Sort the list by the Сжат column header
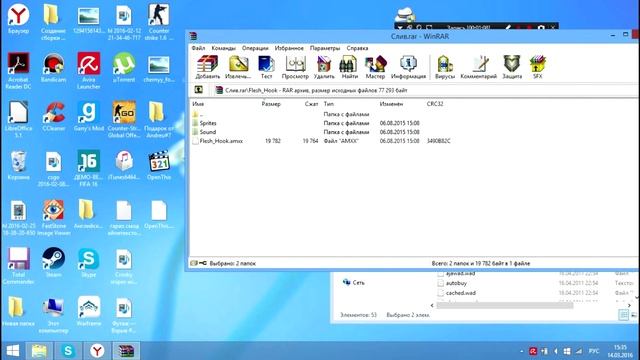 click(311, 104)
